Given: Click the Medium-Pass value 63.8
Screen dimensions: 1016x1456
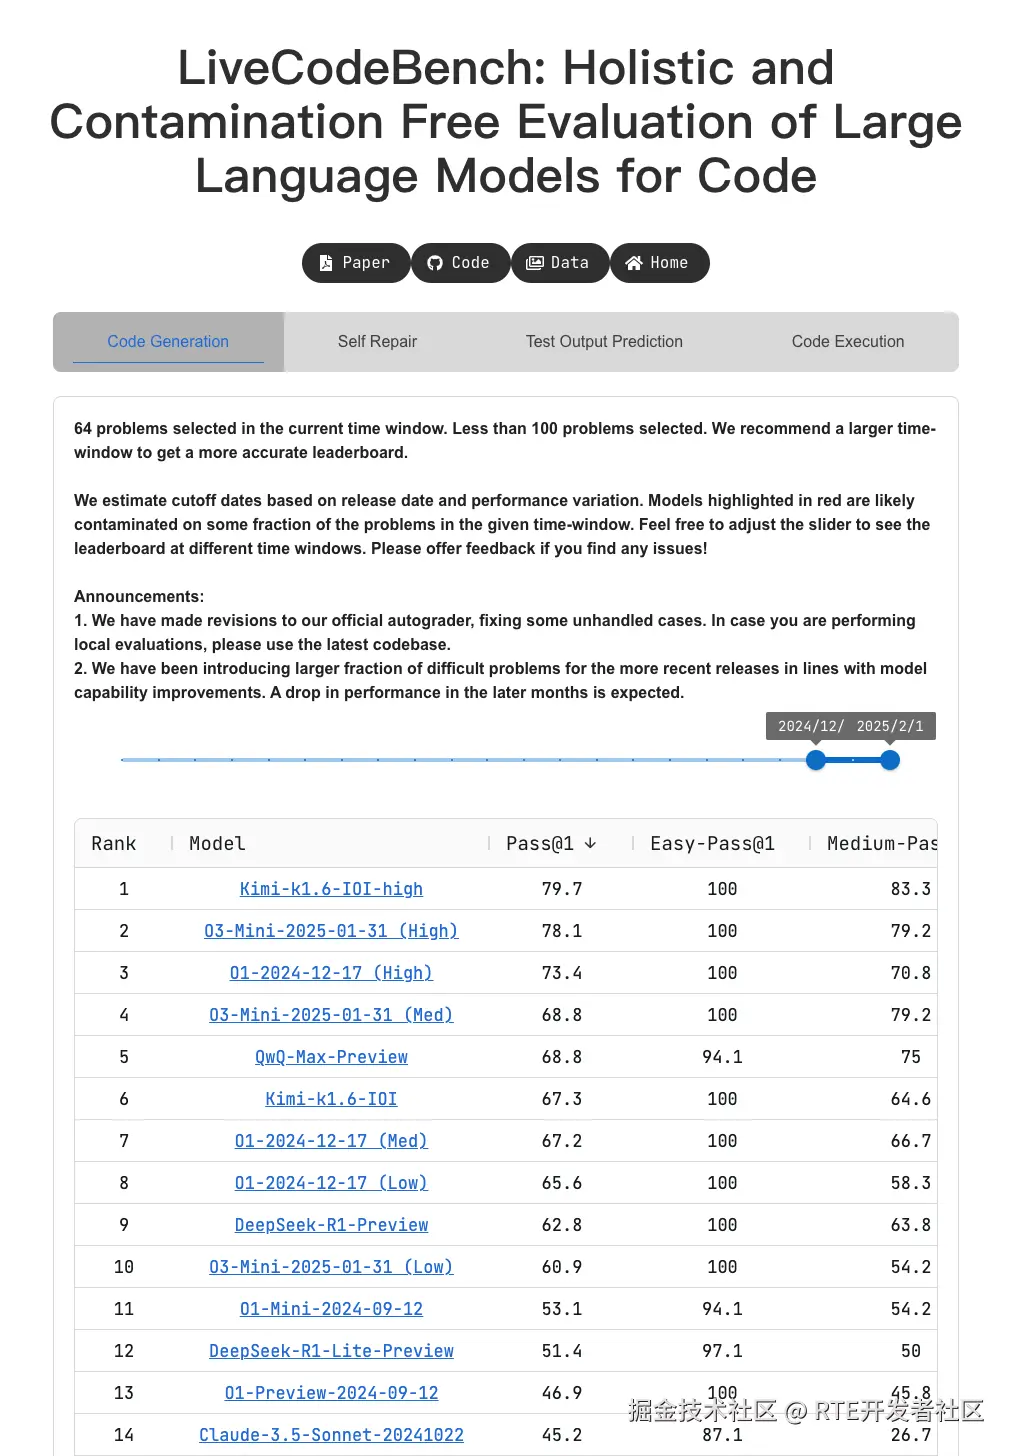Looking at the screenshot, I should 911,1225.
